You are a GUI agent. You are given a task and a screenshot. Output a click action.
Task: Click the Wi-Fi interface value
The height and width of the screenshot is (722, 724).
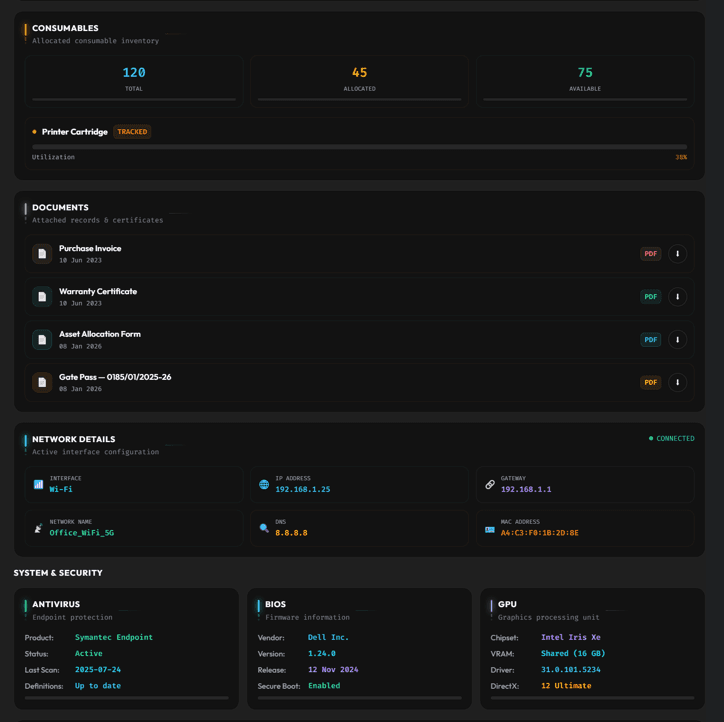(61, 489)
